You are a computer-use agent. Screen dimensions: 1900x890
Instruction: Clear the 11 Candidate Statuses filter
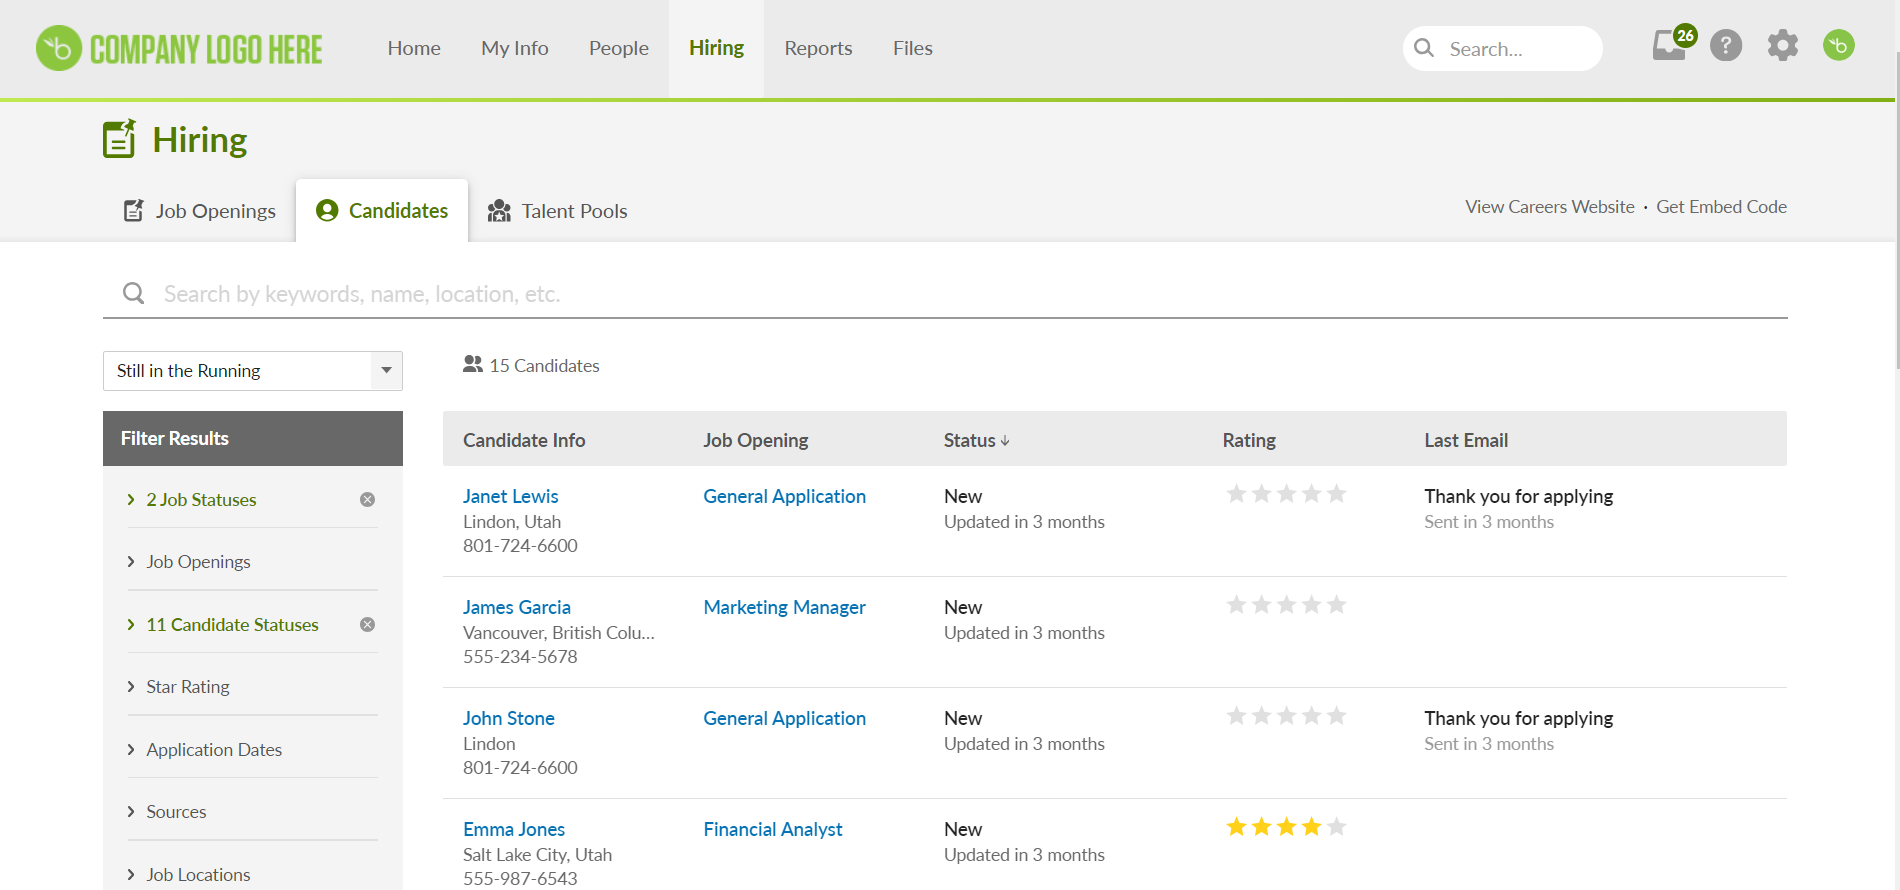367,625
